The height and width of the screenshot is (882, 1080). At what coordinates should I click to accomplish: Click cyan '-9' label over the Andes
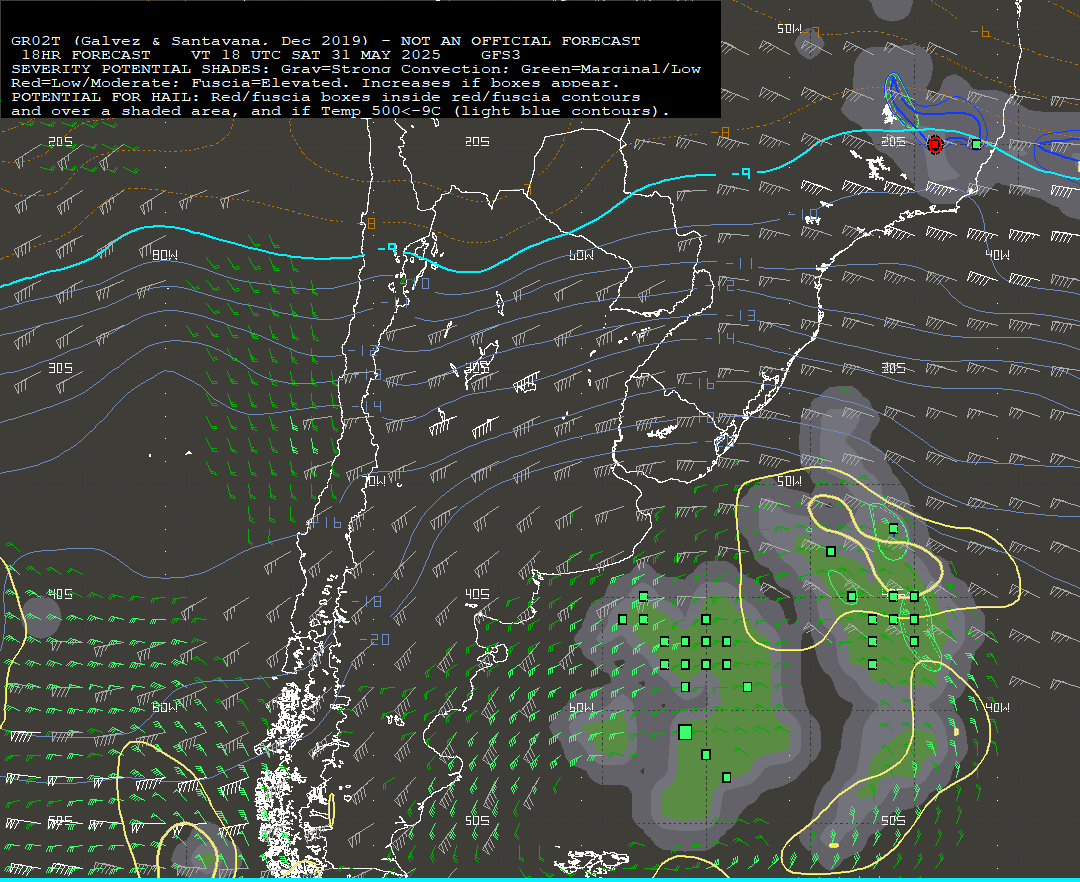pyautogui.click(x=388, y=249)
